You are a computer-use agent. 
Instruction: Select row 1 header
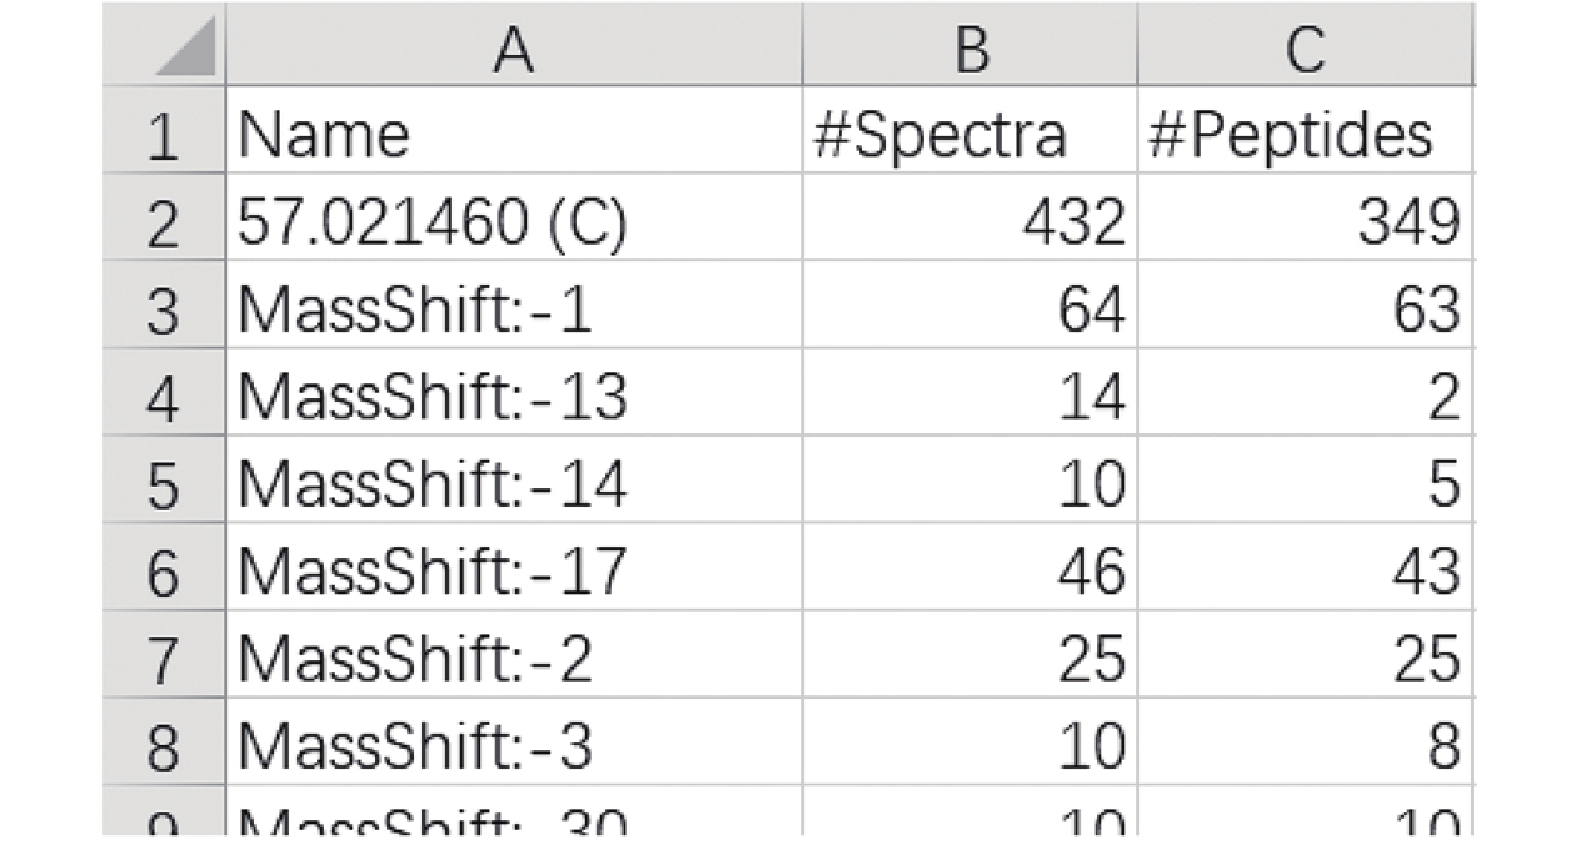(x=164, y=130)
